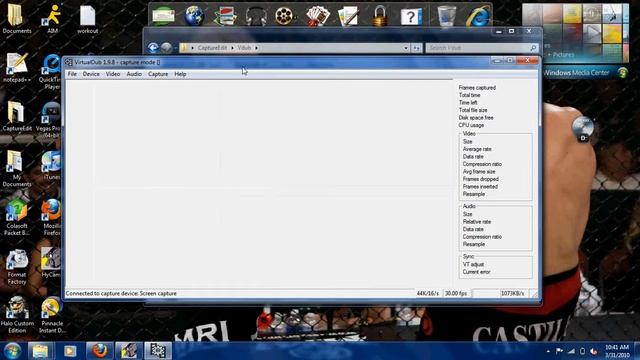Viewport: 640px width, 360px height.
Task: Click the CaptureEdit breadcrumb in the Explorer address bar
Action: coord(212,48)
